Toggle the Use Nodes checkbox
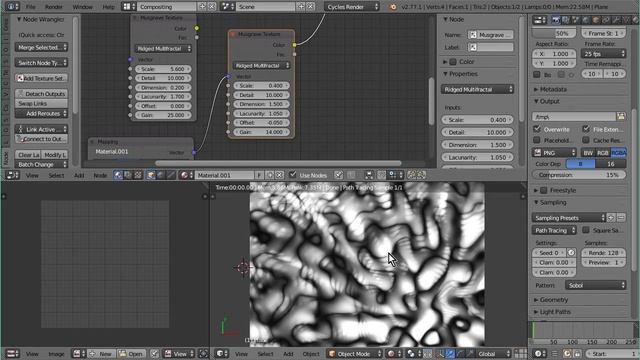The image size is (640, 360). coord(293,175)
